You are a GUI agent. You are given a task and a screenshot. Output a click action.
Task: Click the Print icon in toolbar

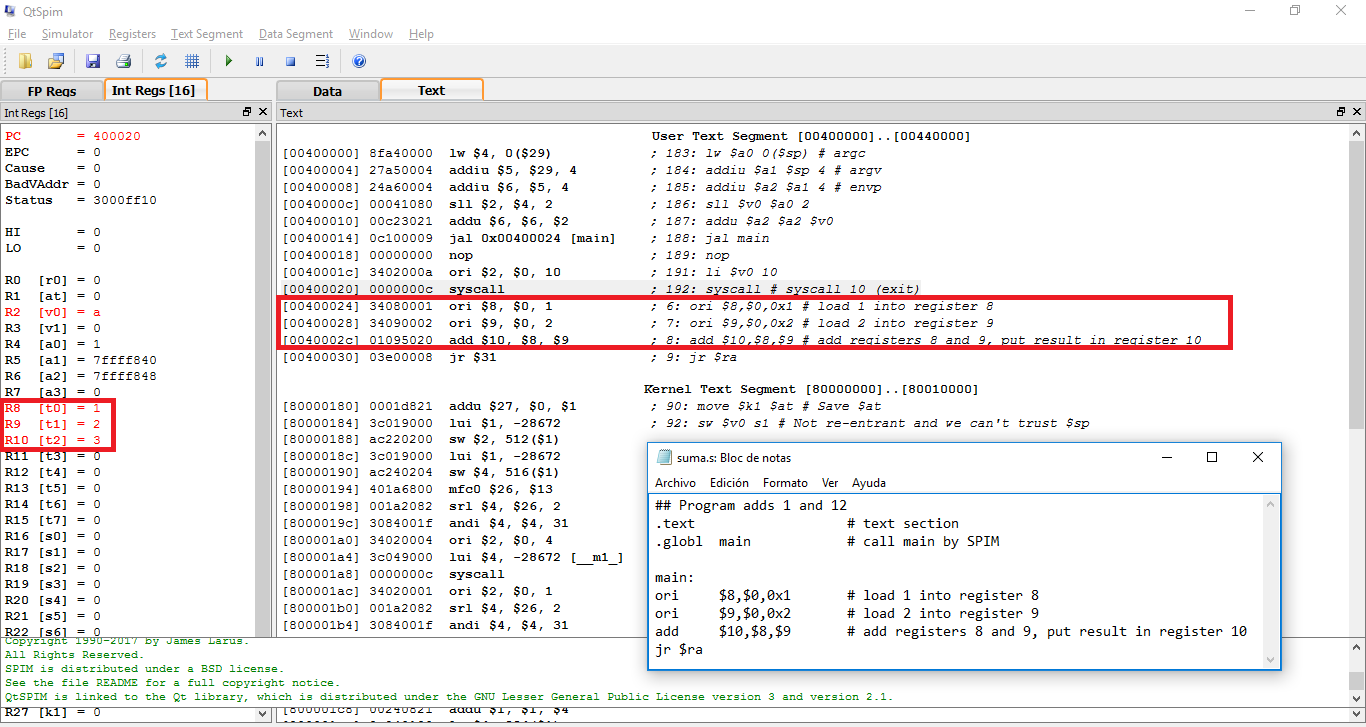point(123,61)
